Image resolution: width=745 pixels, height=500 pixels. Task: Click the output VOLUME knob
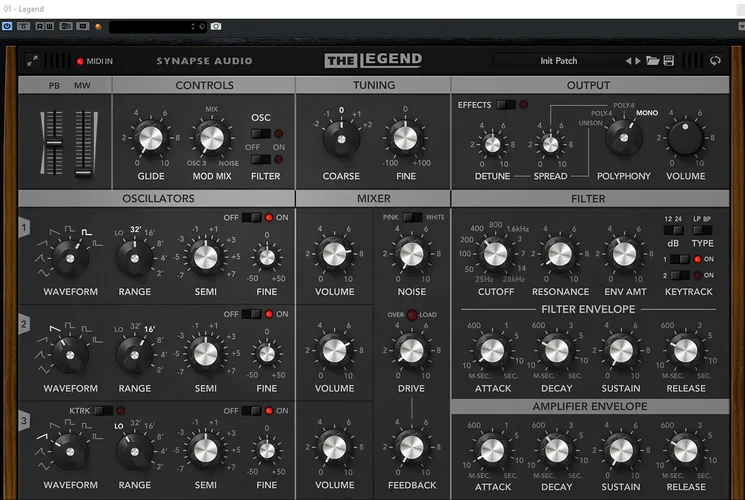point(685,138)
